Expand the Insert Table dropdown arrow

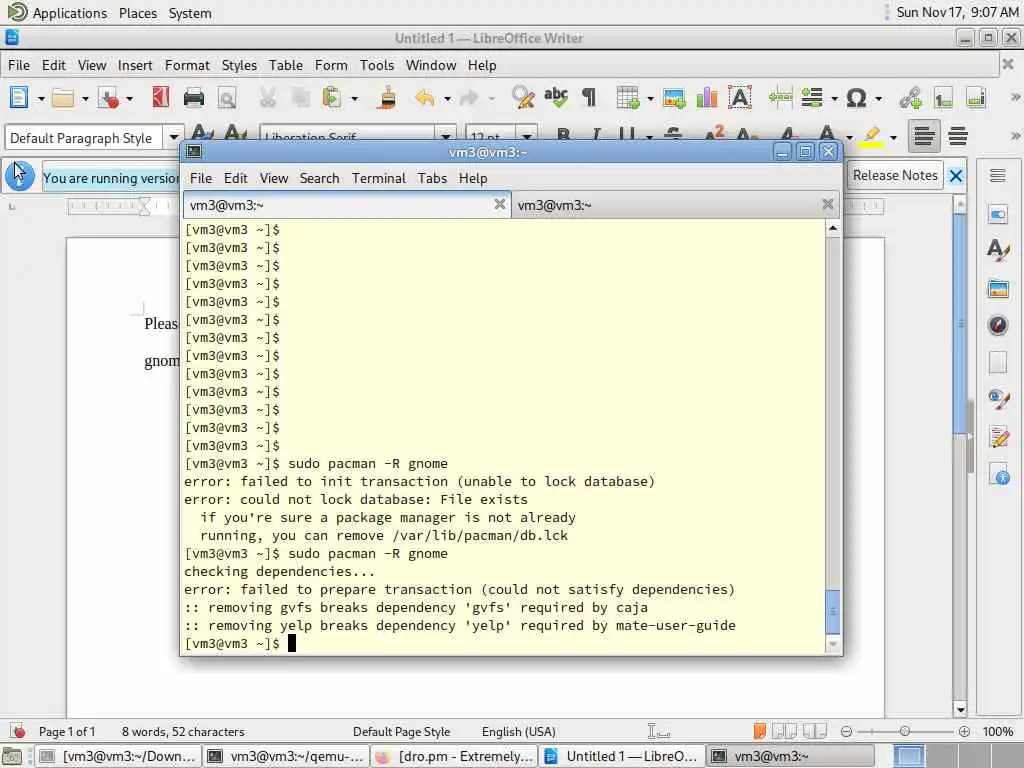pyautogui.click(x=650, y=99)
